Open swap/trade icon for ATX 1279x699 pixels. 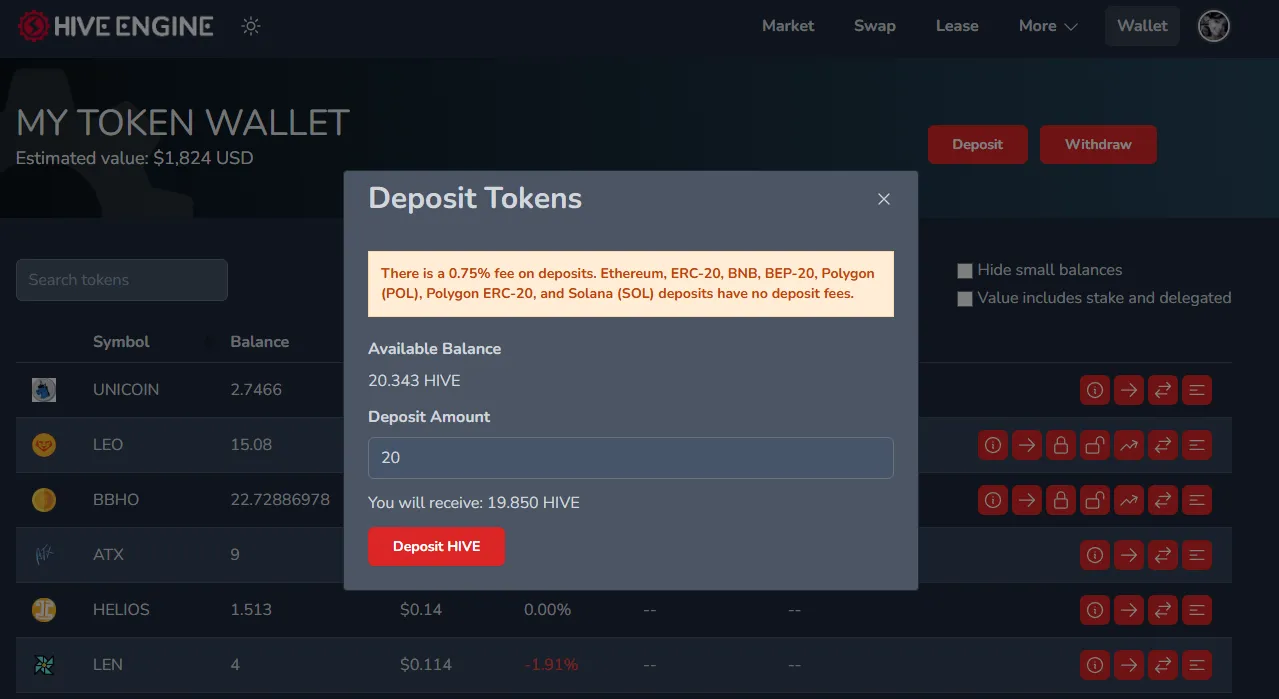point(1163,554)
